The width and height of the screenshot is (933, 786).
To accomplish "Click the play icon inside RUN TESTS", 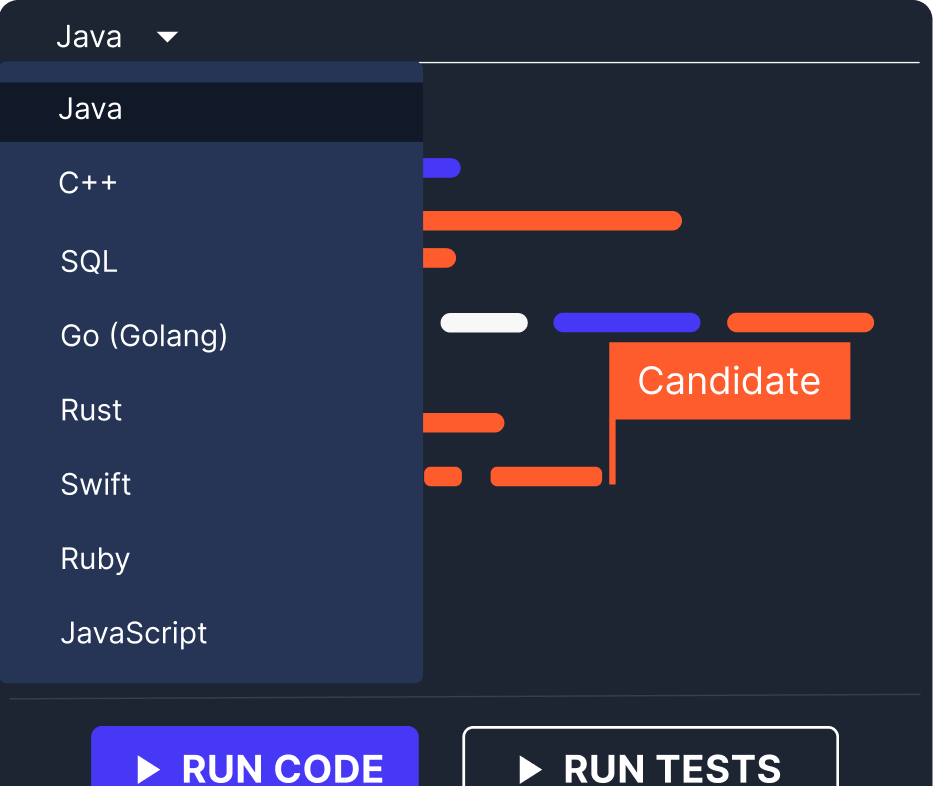I will pos(528,770).
